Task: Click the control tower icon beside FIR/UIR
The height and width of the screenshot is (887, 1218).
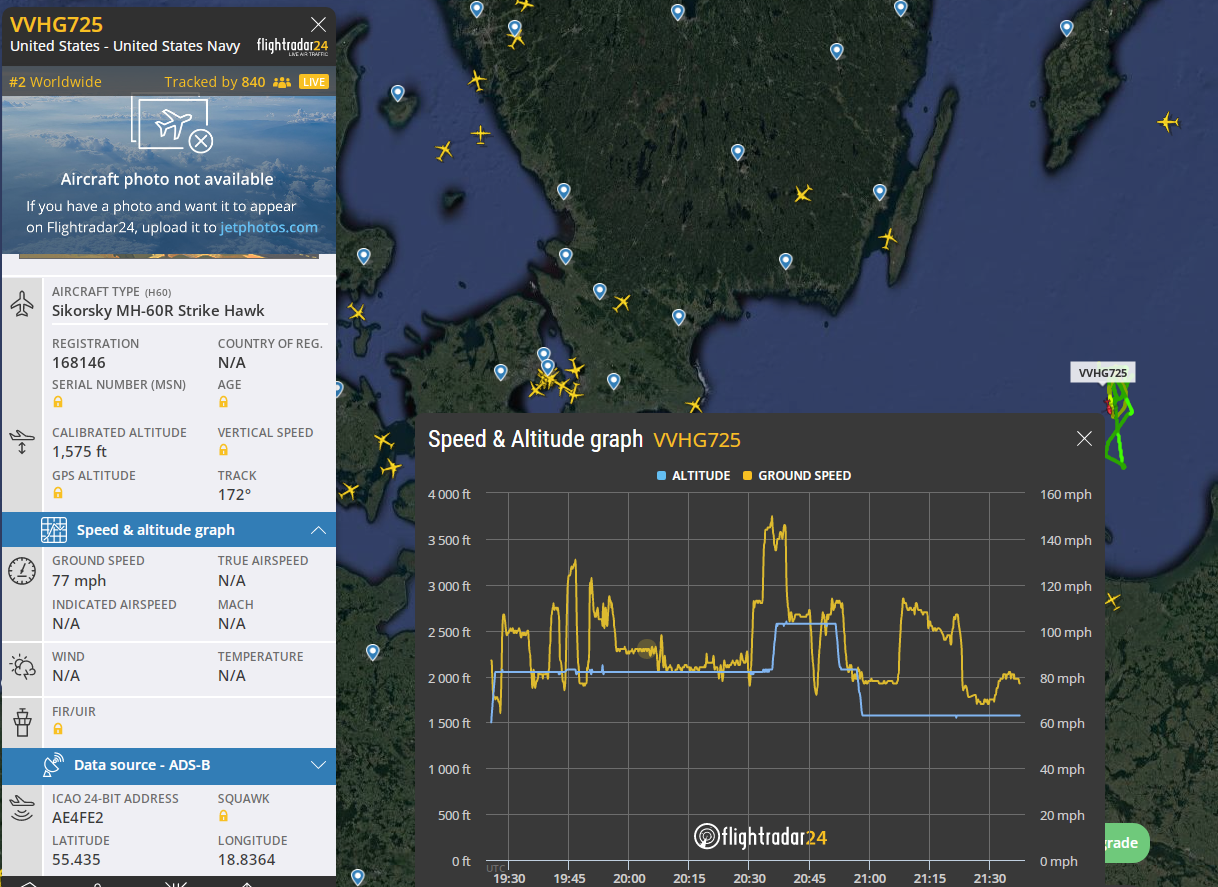Action: (22, 721)
